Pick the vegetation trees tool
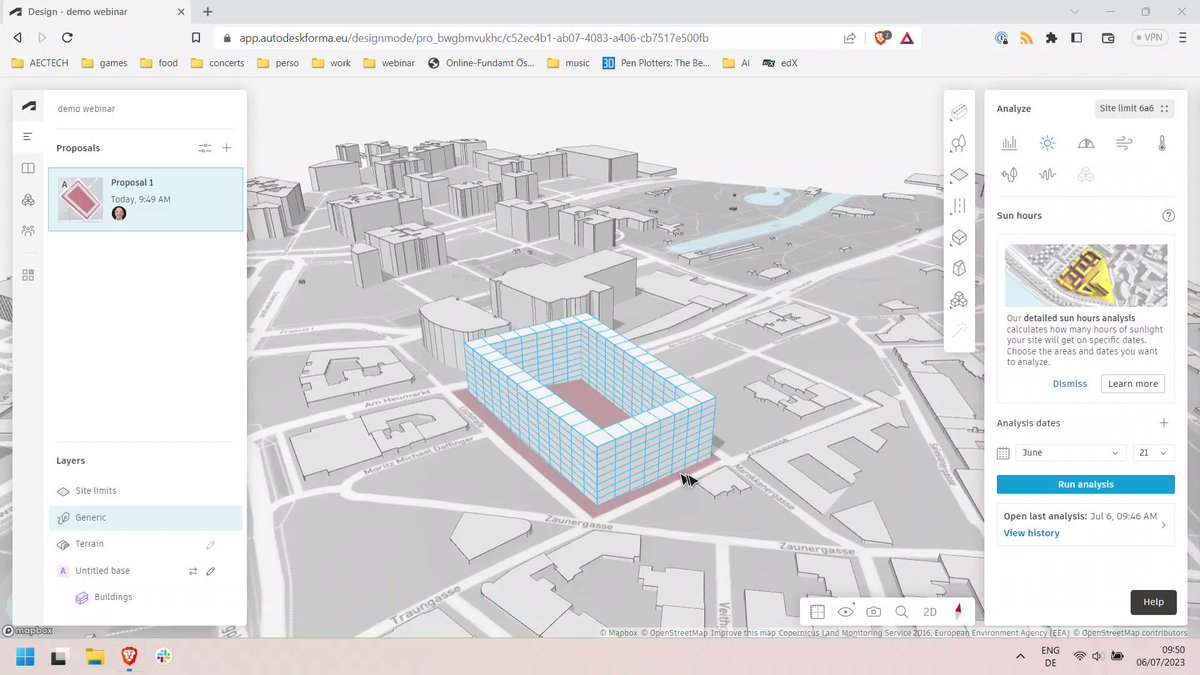1200x675 pixels. (959, 144)
